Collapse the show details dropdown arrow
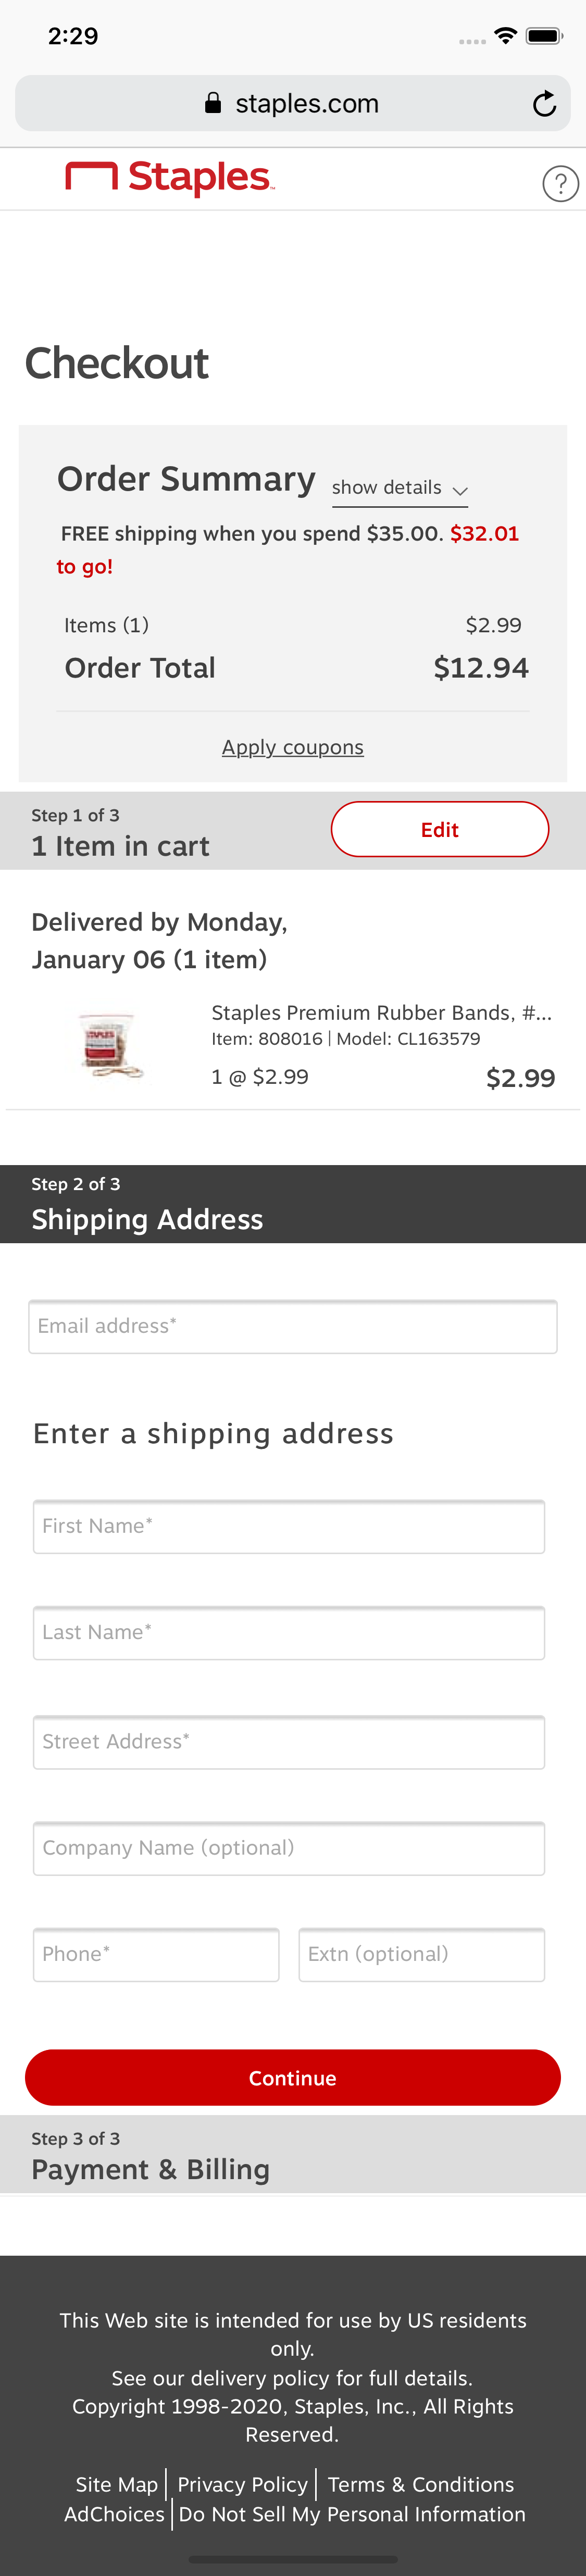Screen dimensions: 586x2576 [x=461, y=492]
